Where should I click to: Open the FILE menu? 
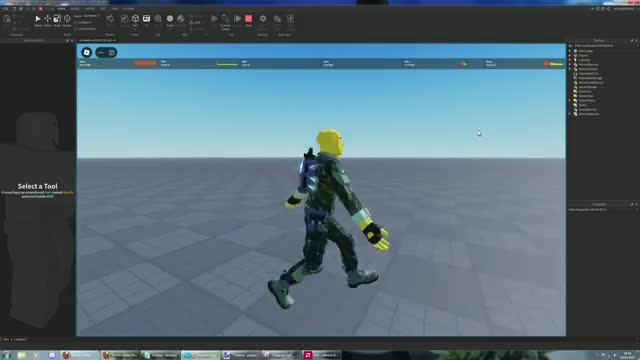point(5,9)
